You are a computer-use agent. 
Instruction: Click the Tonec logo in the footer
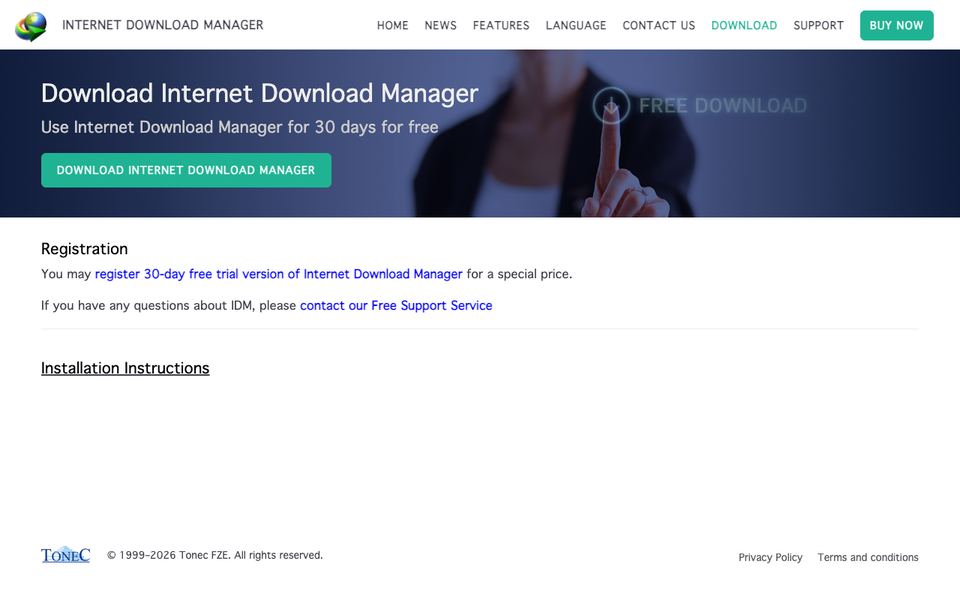pos(66,555)
